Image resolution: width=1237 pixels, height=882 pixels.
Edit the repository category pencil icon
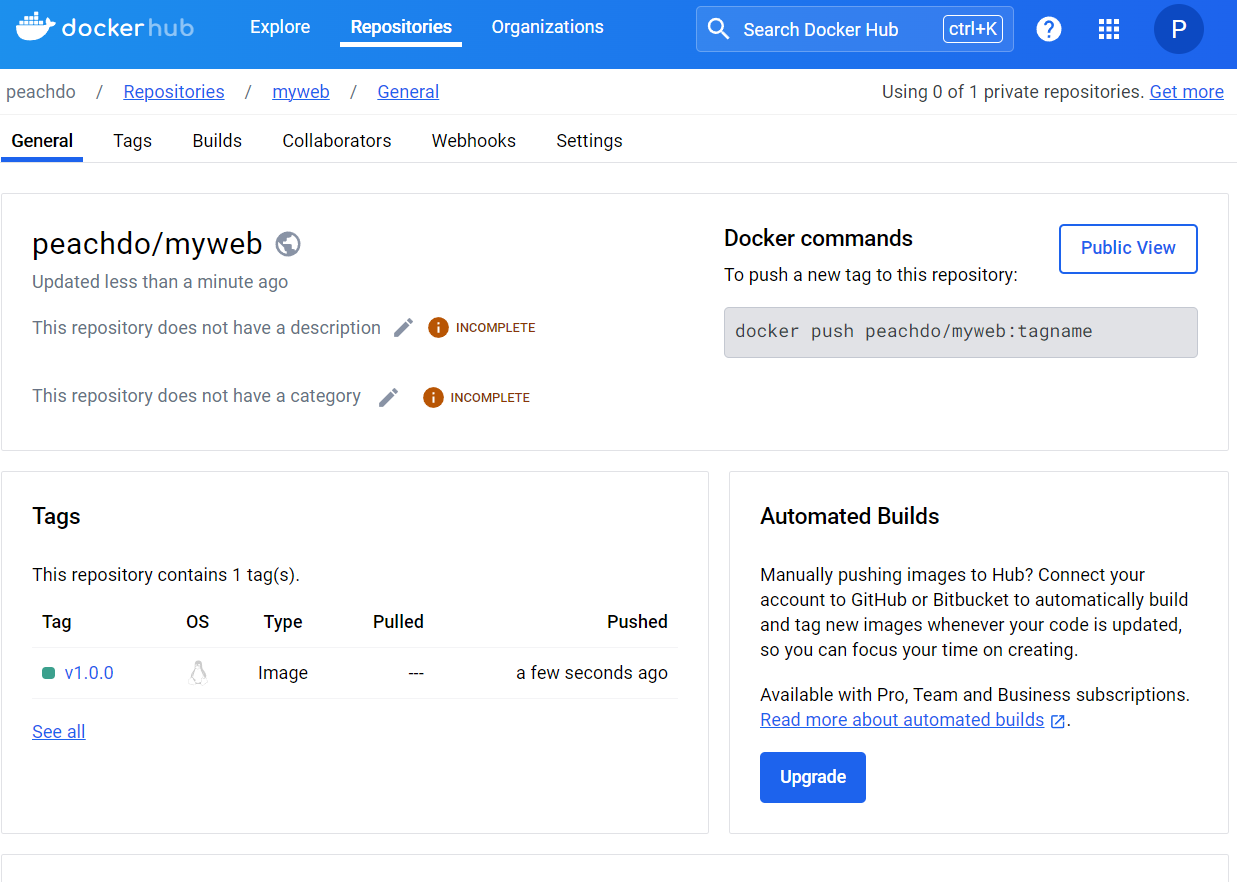coord(389,397)
